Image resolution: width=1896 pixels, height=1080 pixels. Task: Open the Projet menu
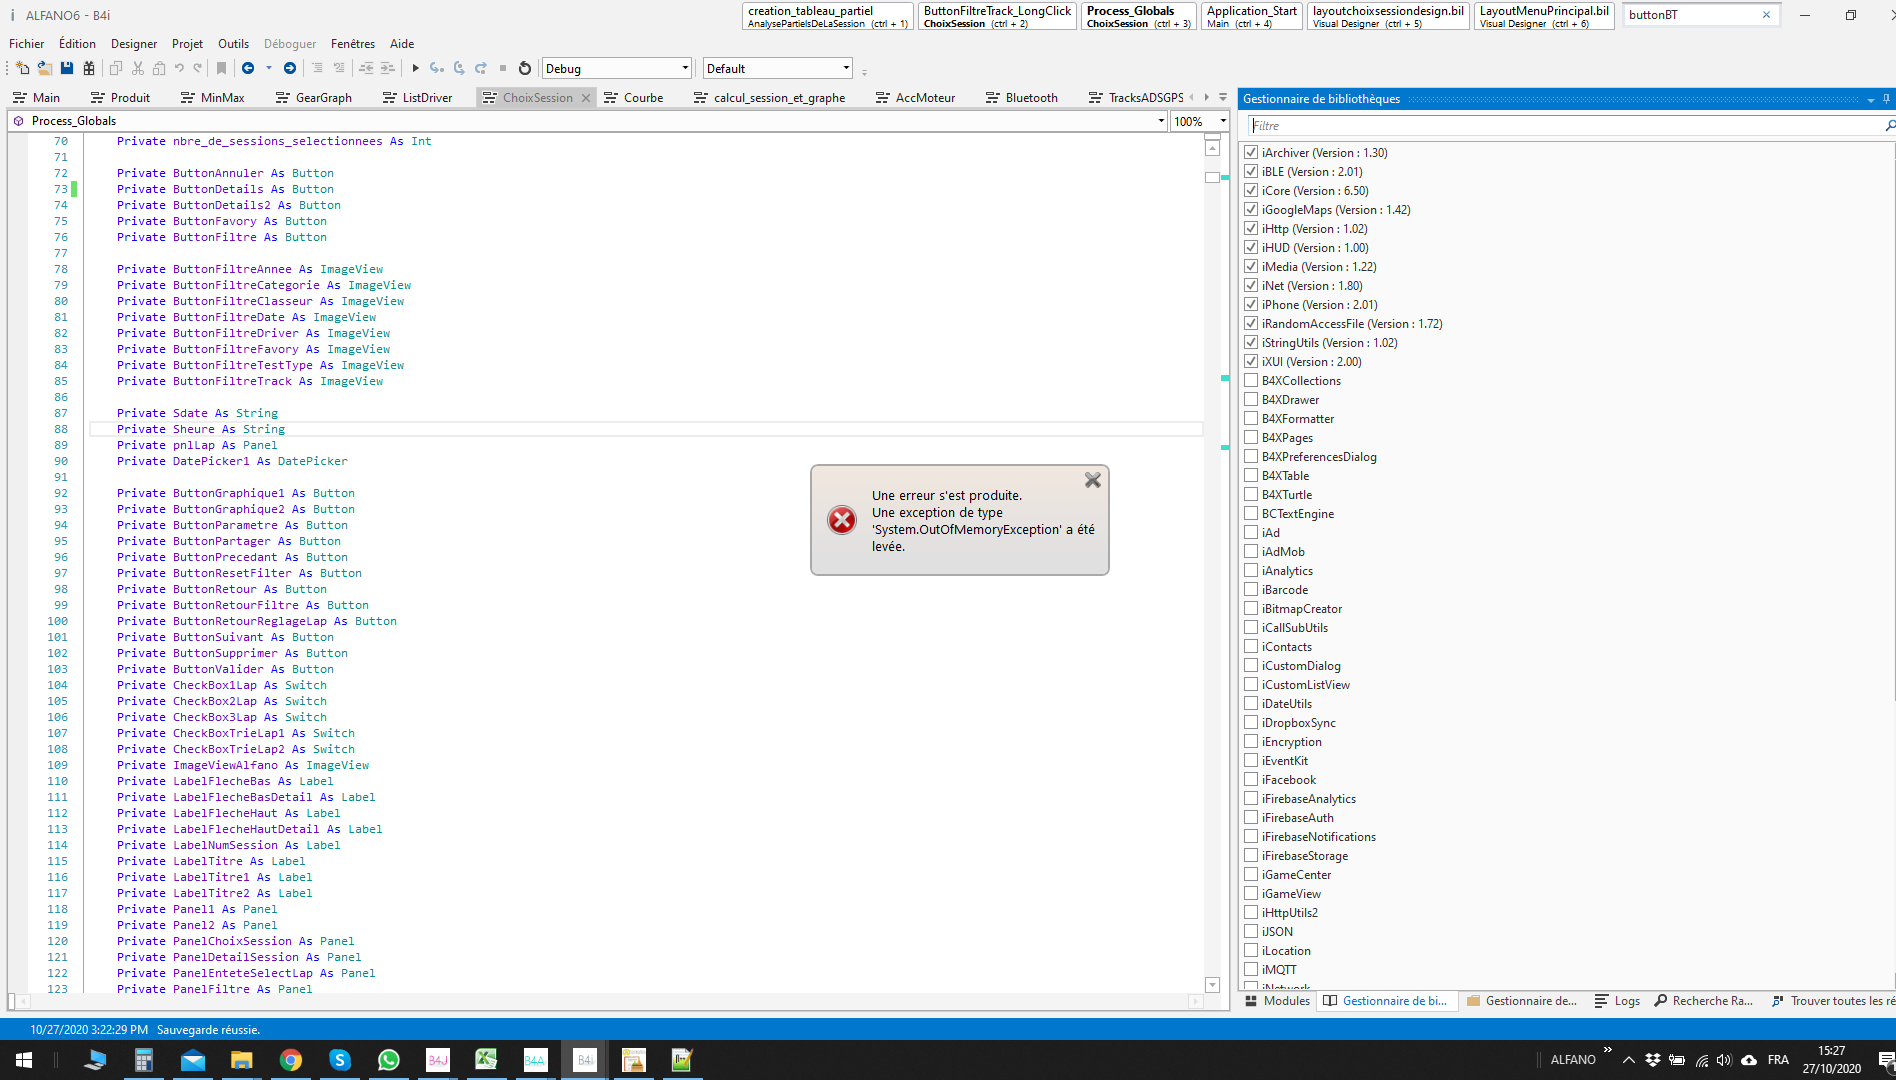click(187, 43)
